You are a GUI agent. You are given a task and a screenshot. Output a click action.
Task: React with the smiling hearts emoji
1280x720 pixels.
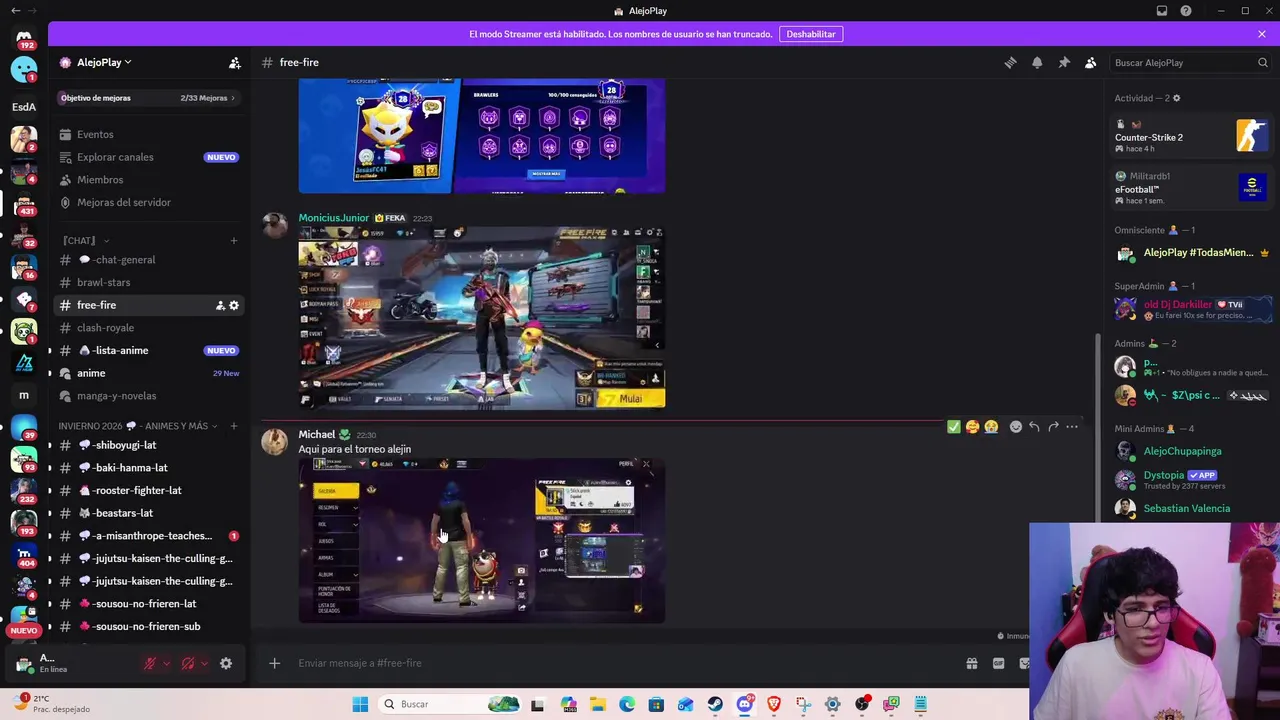[972, 427]
